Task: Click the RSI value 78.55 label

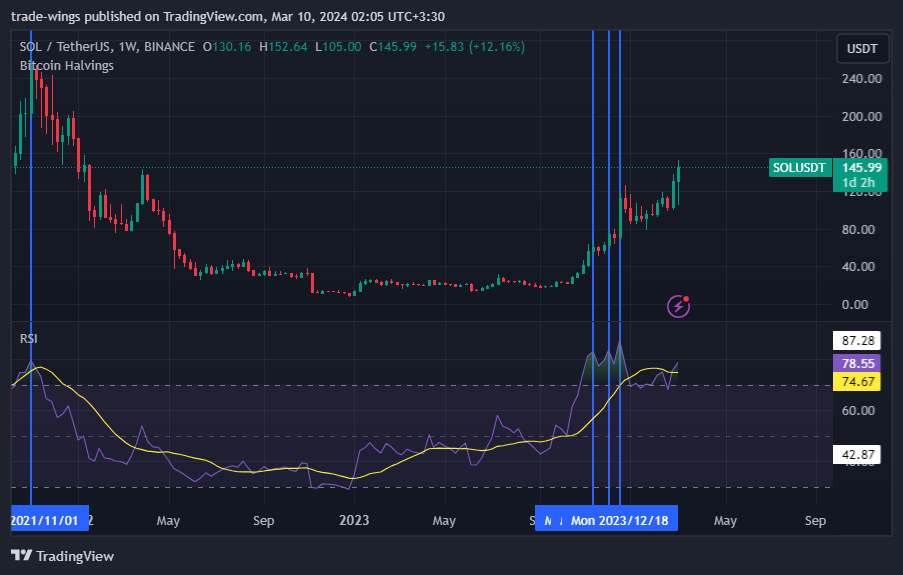Action: [857, 364]
